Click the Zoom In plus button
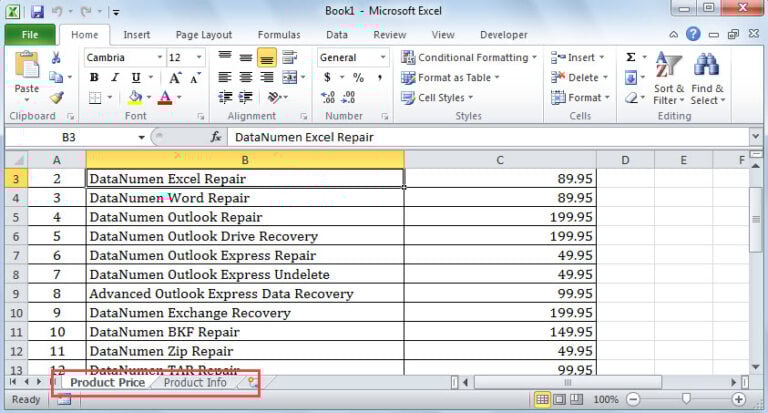The image size is (768, 413). (x=739, y=399)
